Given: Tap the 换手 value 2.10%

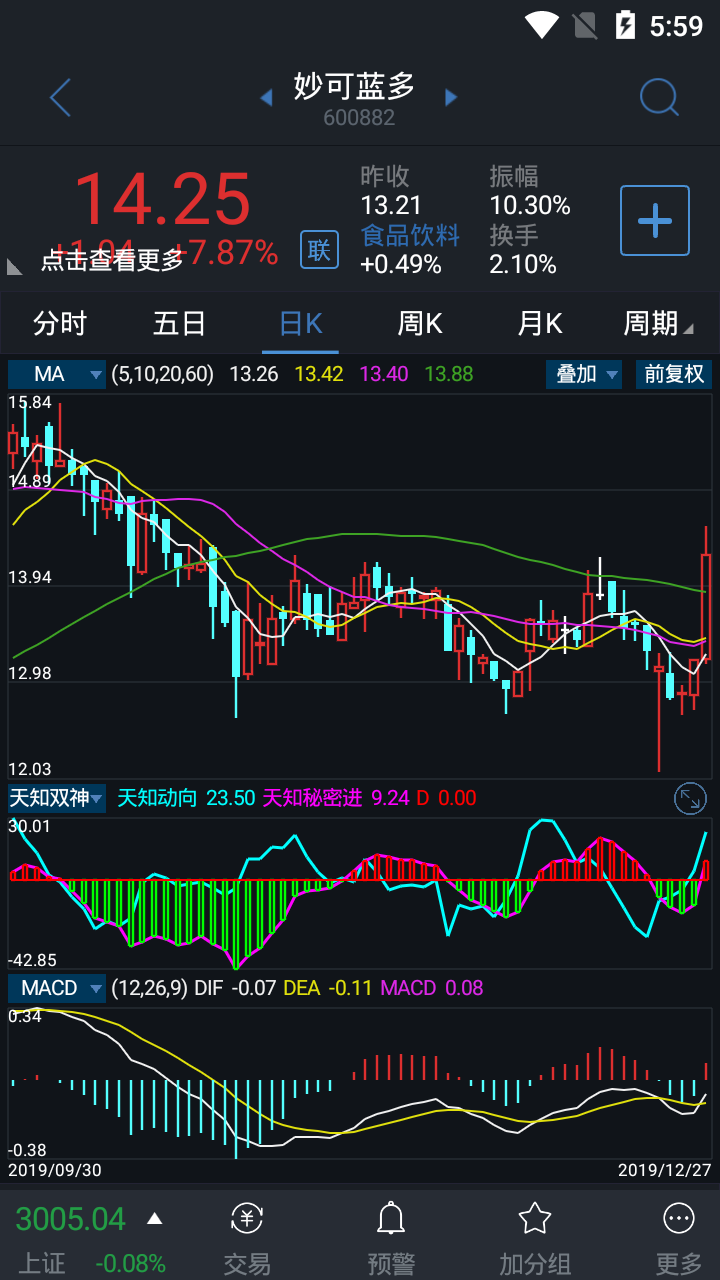Looking at the screenshot, I should tap(523, 264).
